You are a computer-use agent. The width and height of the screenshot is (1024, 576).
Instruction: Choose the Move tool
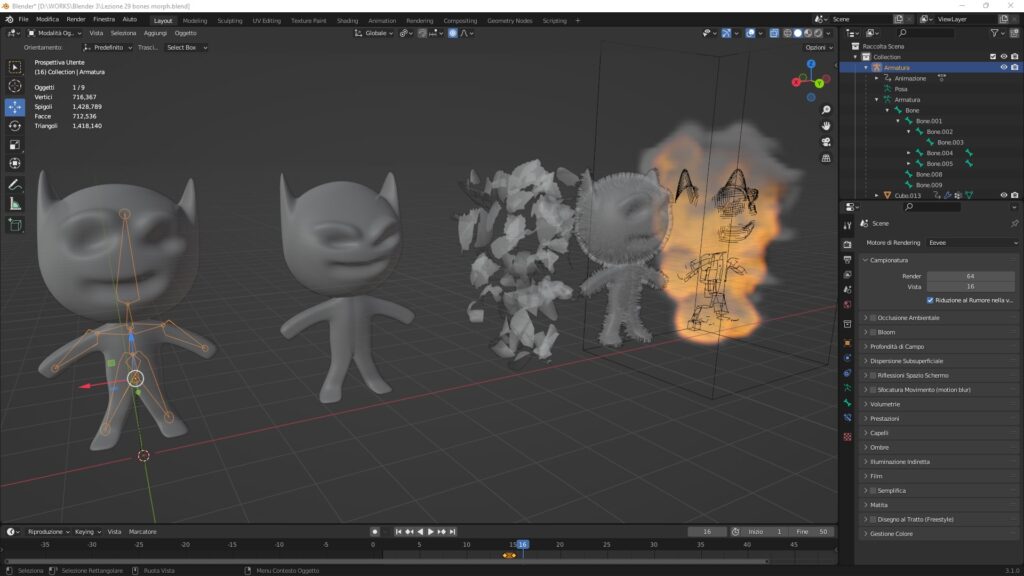[x=14, y=106]
